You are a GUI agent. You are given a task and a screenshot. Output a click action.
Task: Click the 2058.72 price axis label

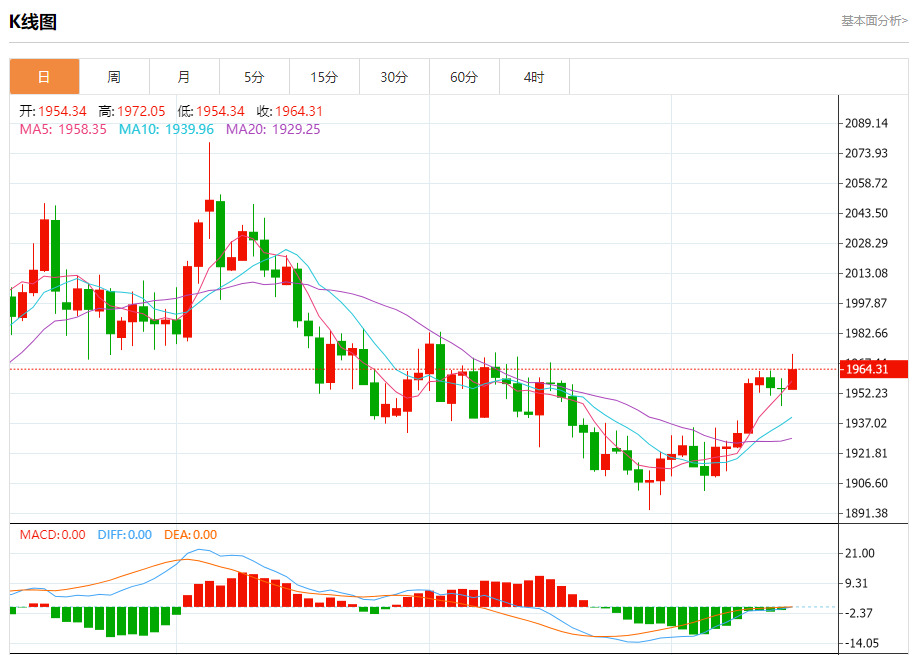pyautogui.click(x=866, y=183)
